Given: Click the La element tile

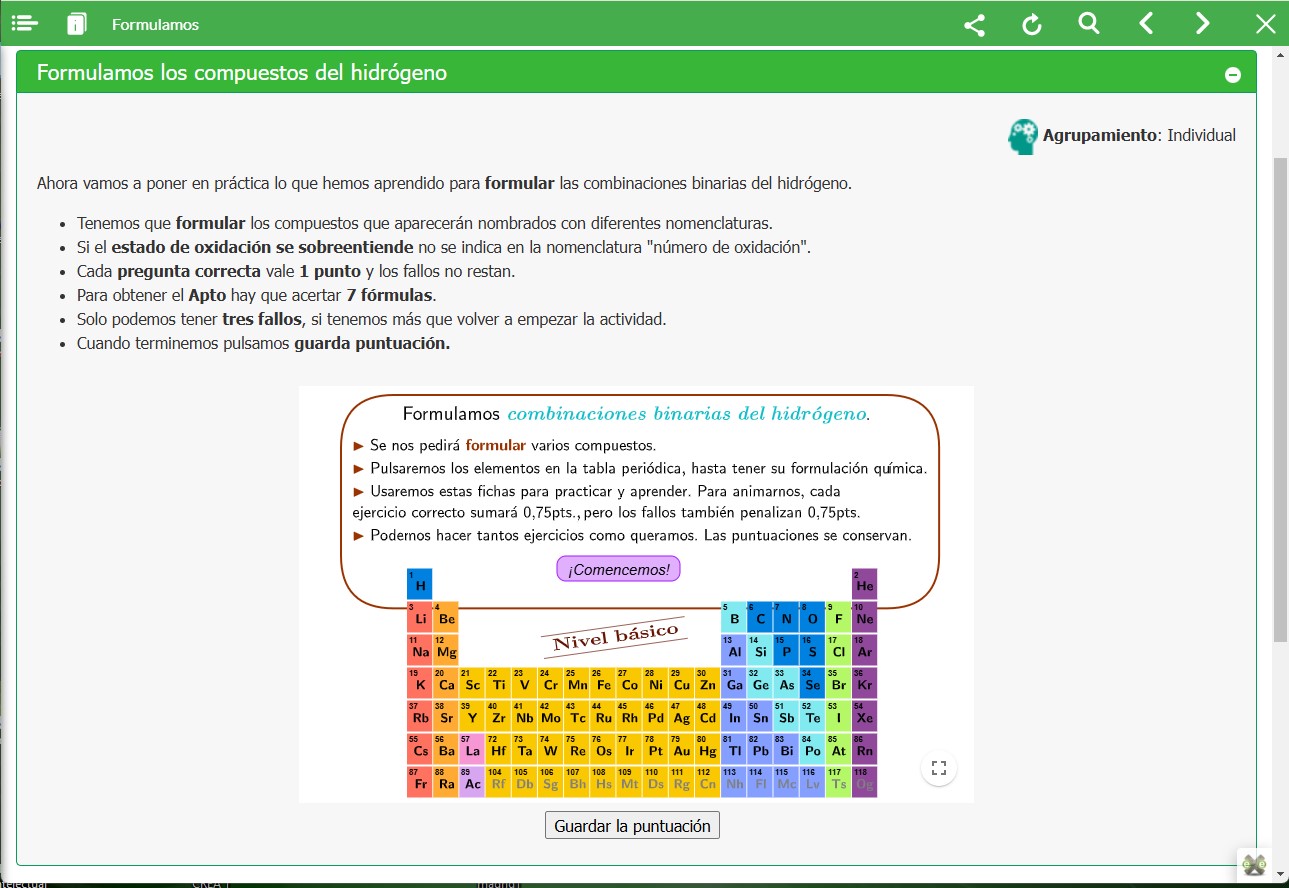Looking at the screenshot, I should [x=472, y=749].
